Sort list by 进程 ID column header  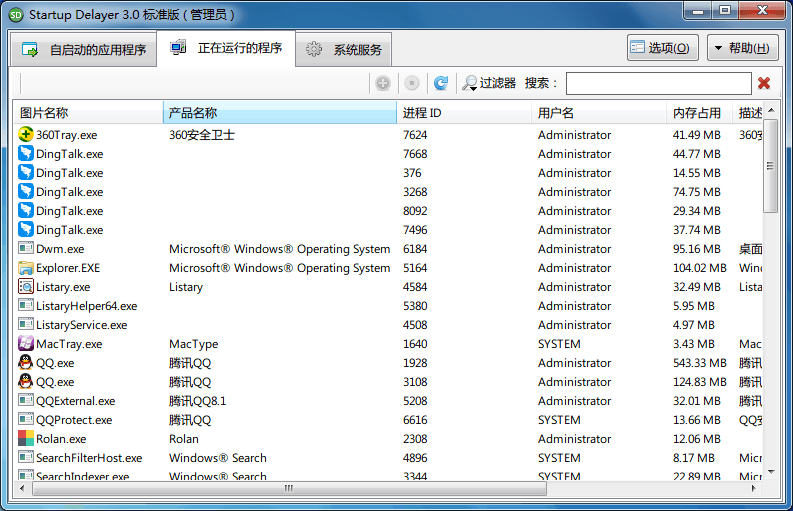(x=422, y=113)
